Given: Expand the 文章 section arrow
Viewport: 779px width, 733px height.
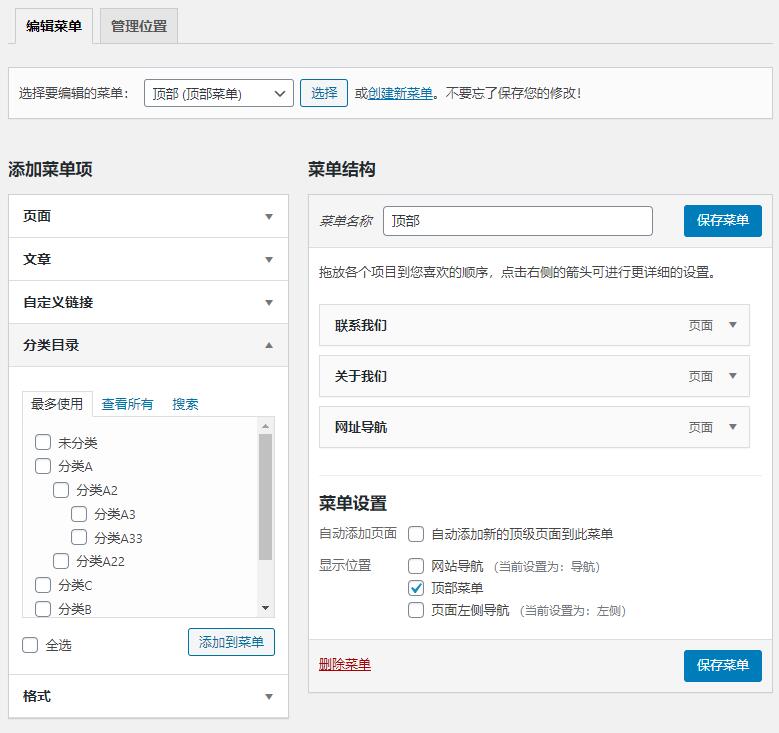Looking at the screenshot, I should (x=268, y=260).
